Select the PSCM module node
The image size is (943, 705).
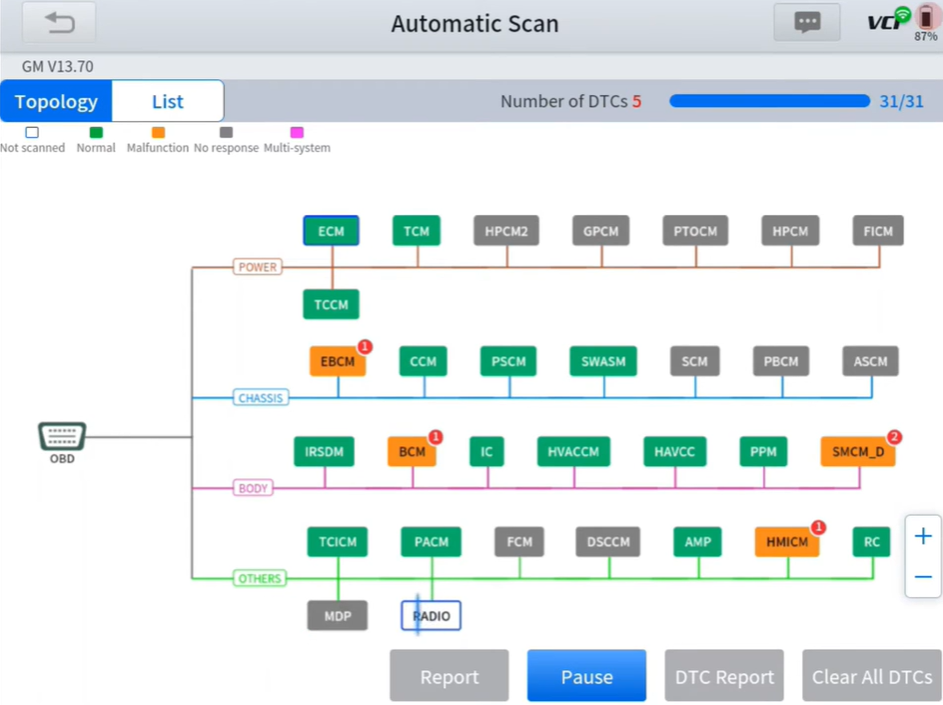point(508,362)
